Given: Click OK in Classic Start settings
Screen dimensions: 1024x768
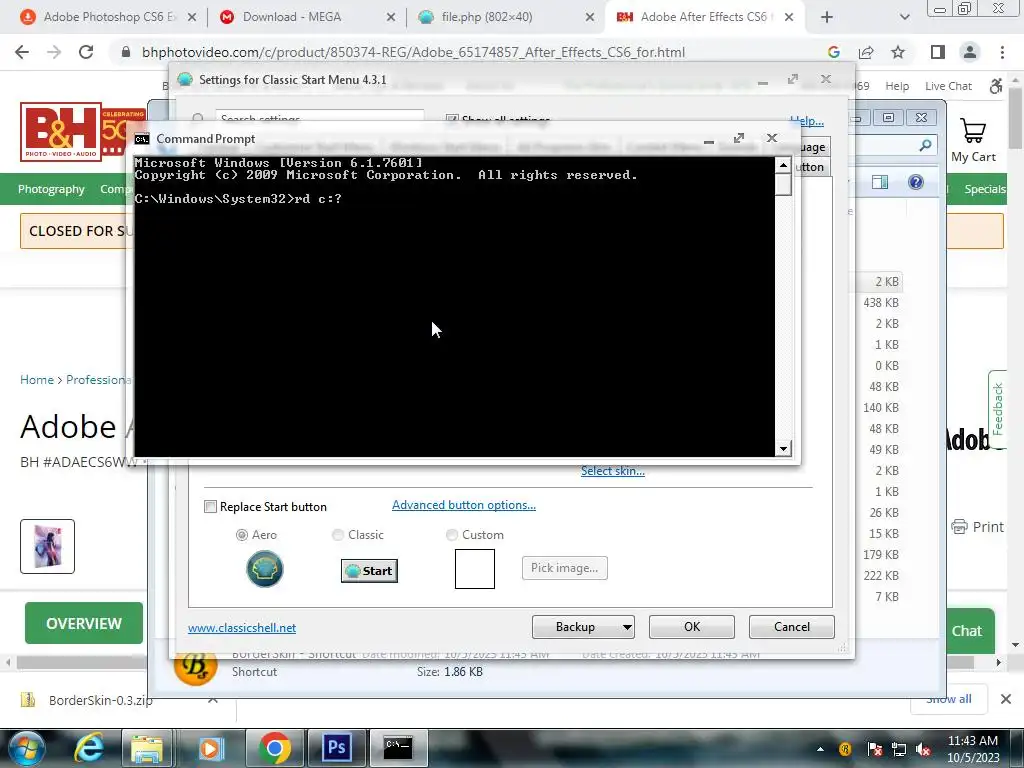Looking at the screenshot, I should point(692,627).
